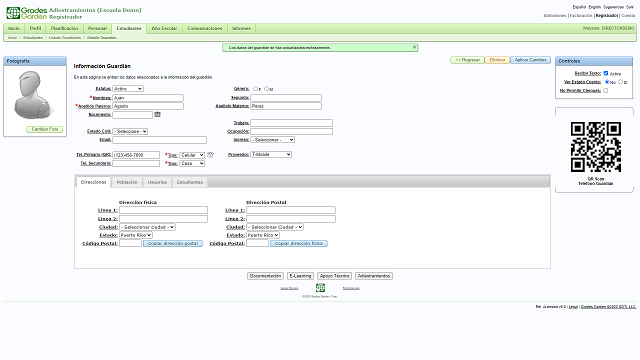Open the Ingreso dropdown

point(273,140)
